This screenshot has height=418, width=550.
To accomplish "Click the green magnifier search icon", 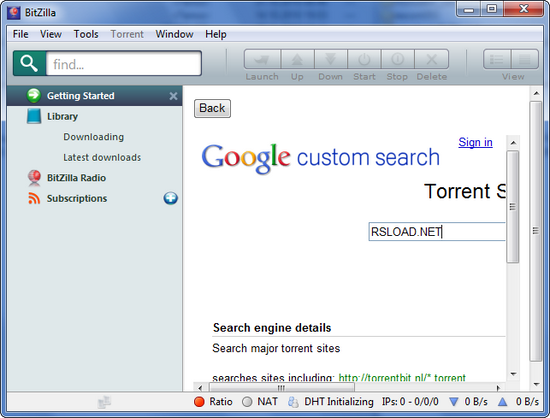I will click(29, 63).
